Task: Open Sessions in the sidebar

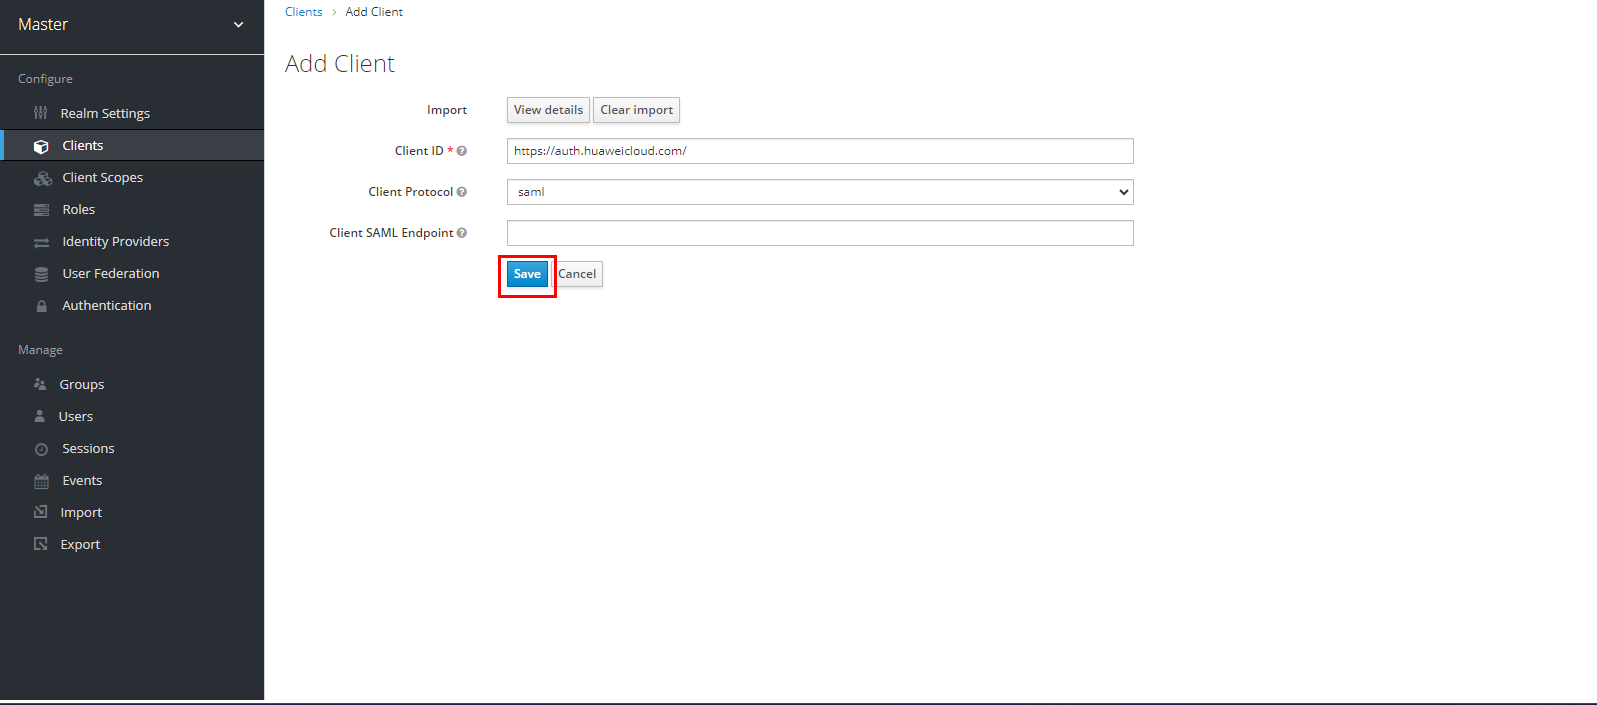Action: pyautogui.click(x=88, y=449)
